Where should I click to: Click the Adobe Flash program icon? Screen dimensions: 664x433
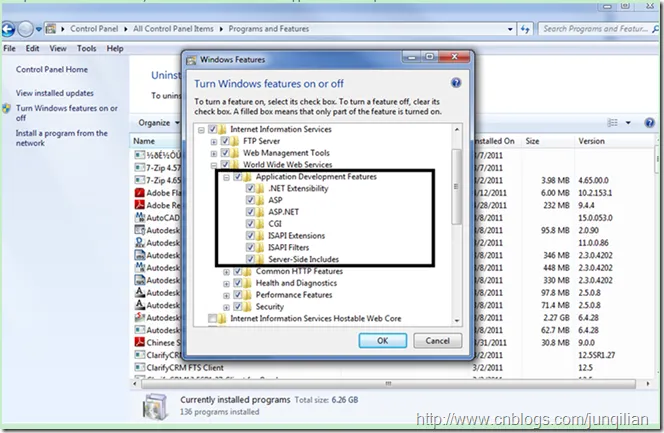[x=139, y=193]
